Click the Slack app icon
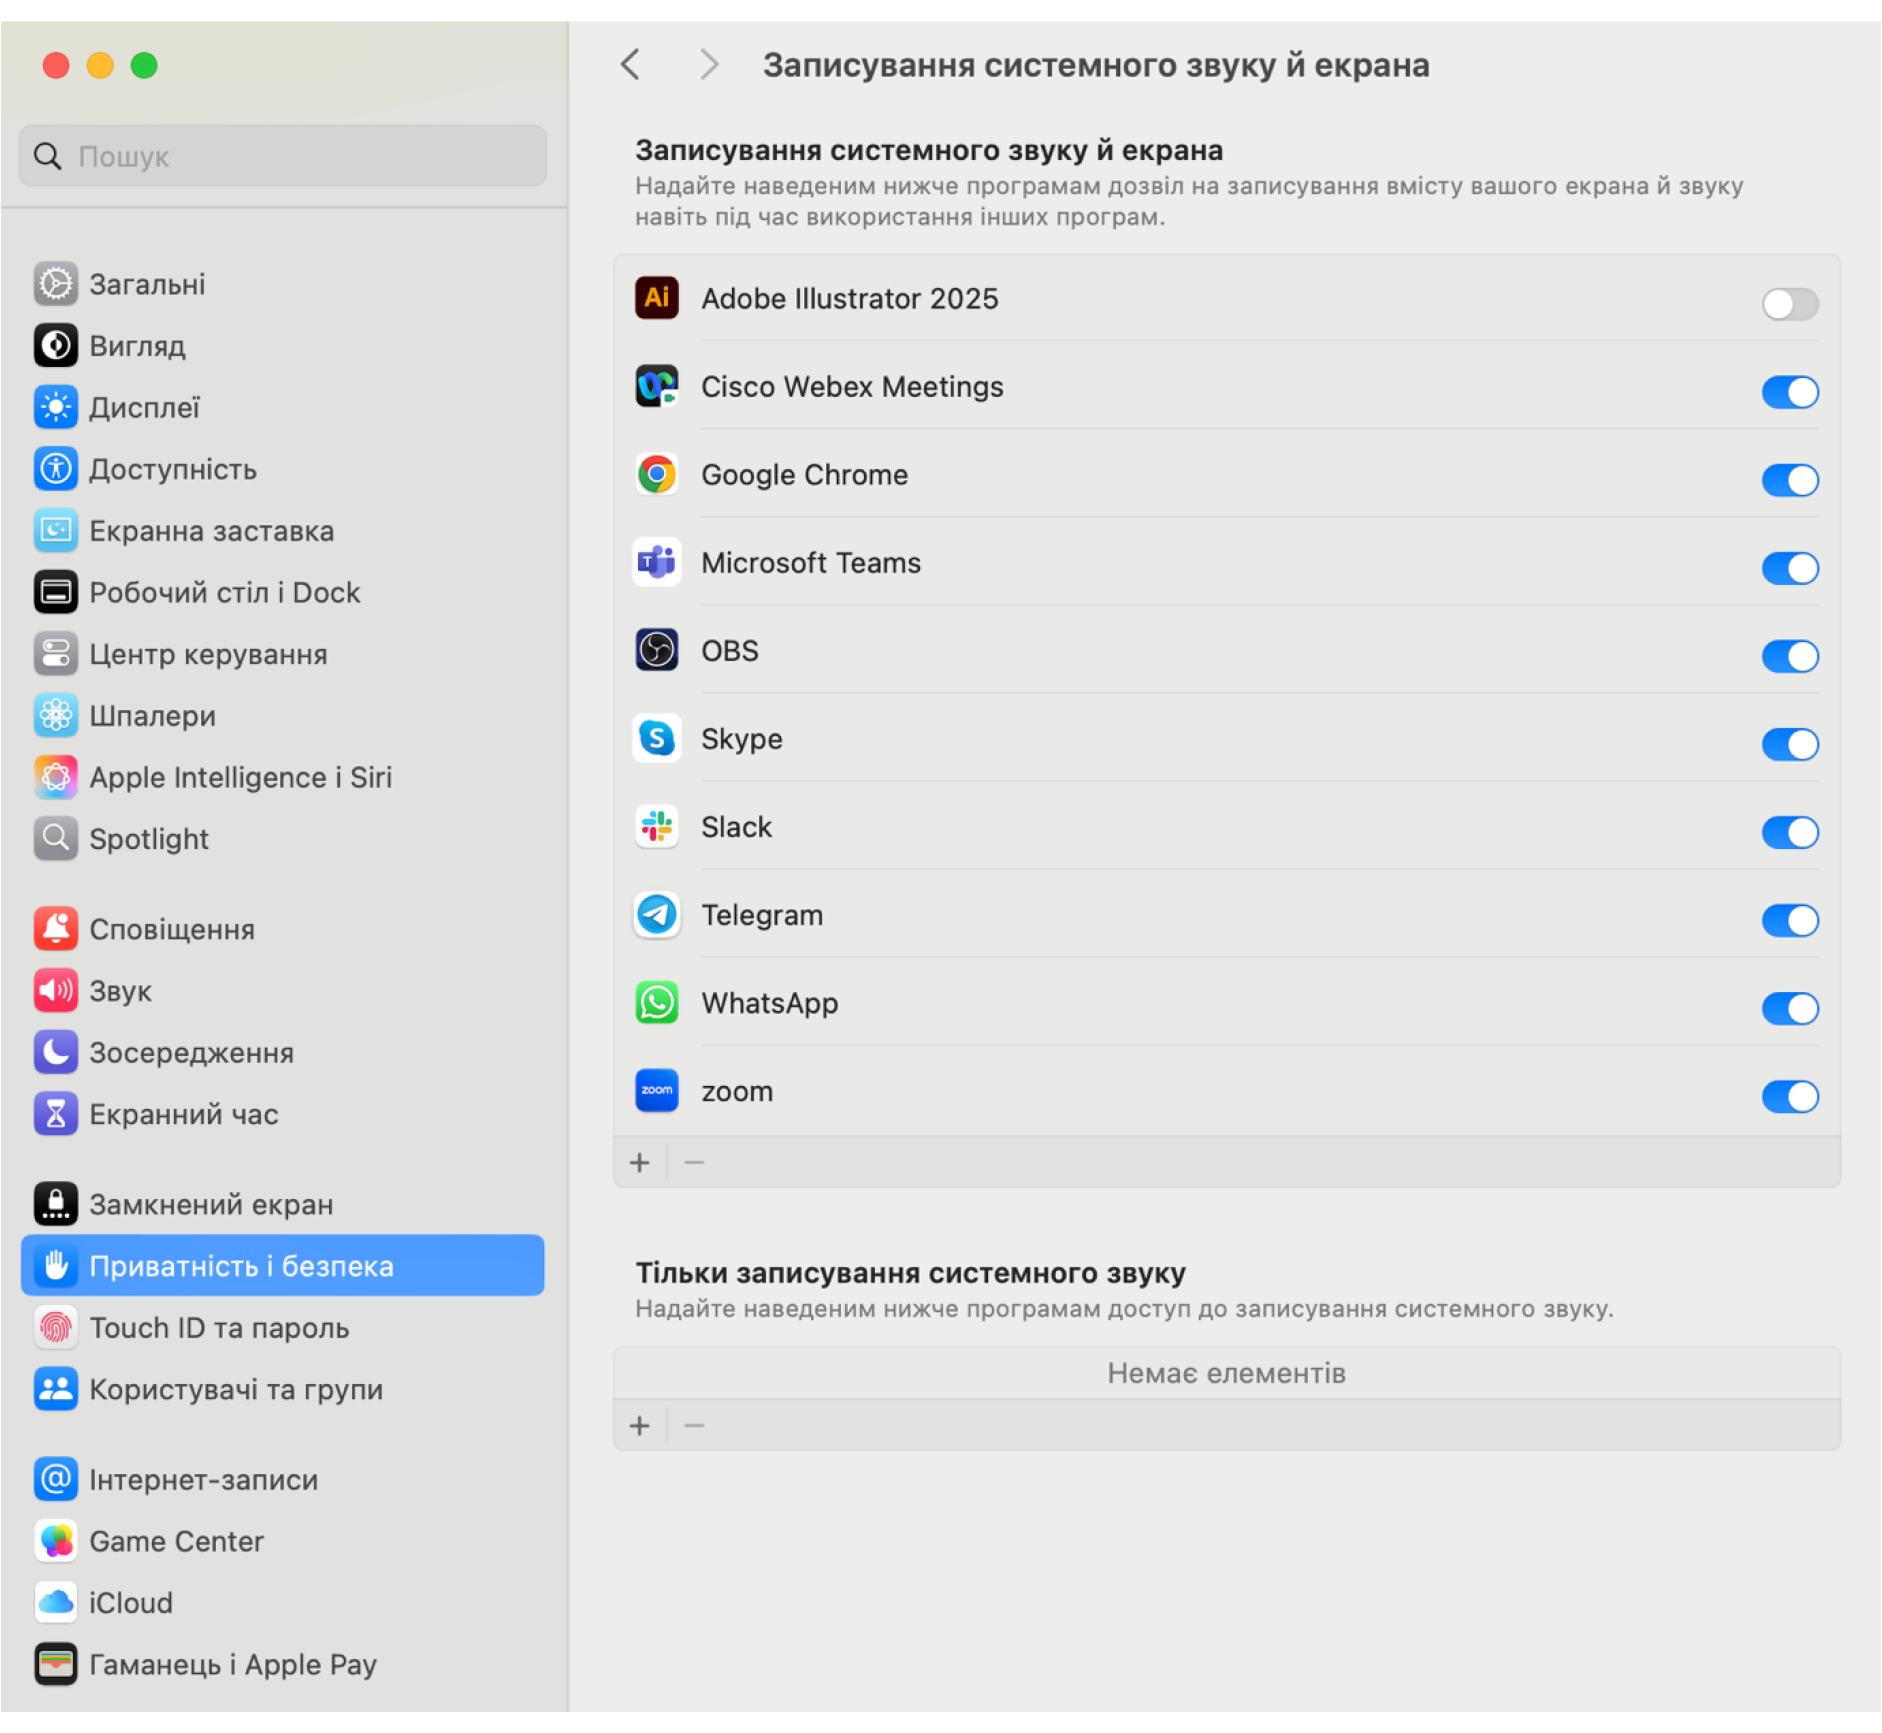 (x=656, y=826)
